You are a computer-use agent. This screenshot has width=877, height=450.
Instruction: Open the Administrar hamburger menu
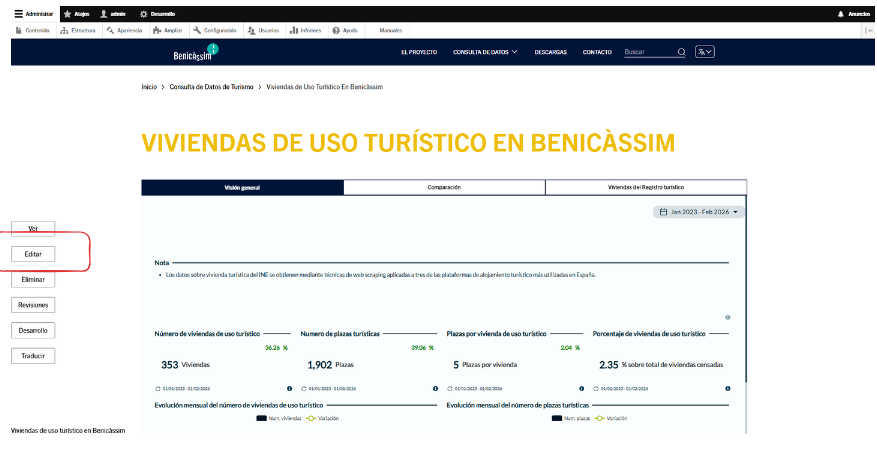pyautogui.click(x=34, y=14)
